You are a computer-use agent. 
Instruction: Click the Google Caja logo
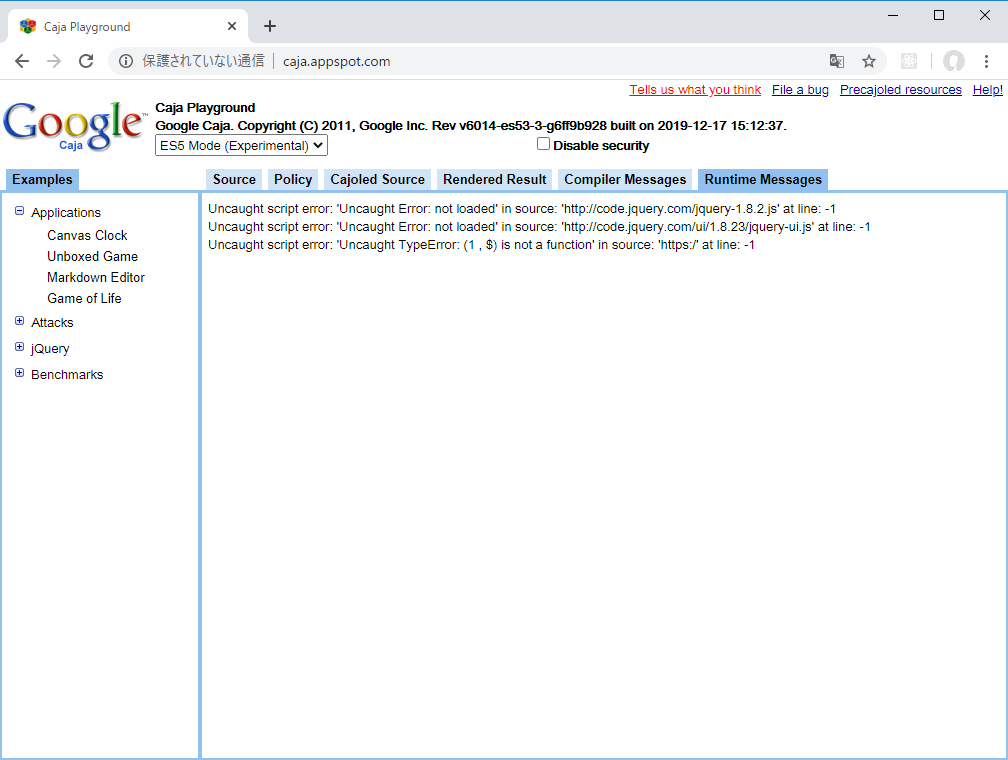click(x=73, y=125)
